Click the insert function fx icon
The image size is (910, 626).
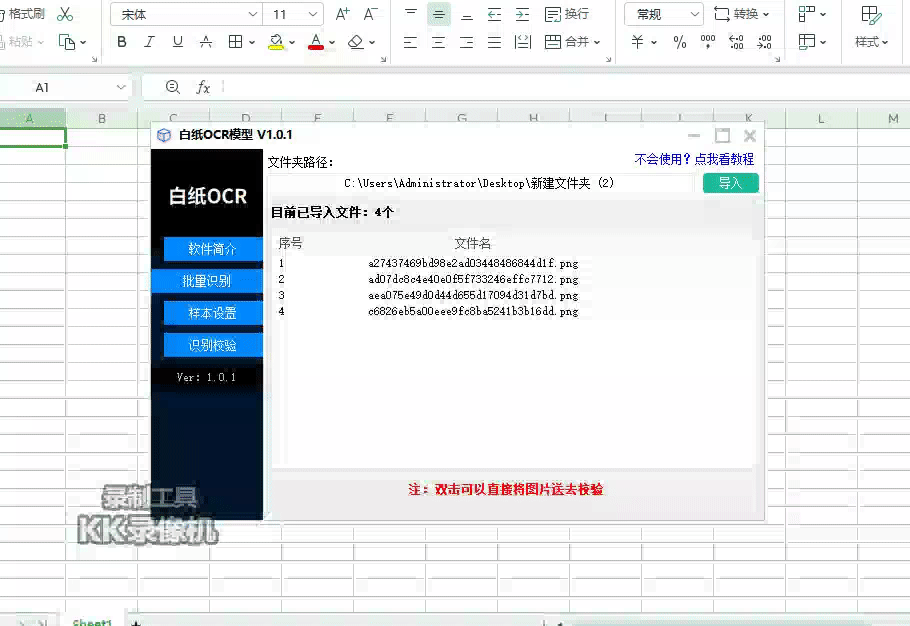[203, 88]
